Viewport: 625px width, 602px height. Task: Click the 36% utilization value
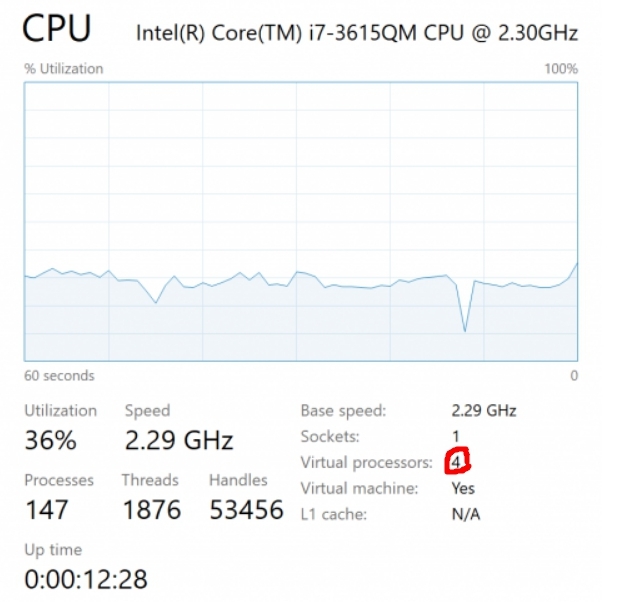(x=51, y=441)
